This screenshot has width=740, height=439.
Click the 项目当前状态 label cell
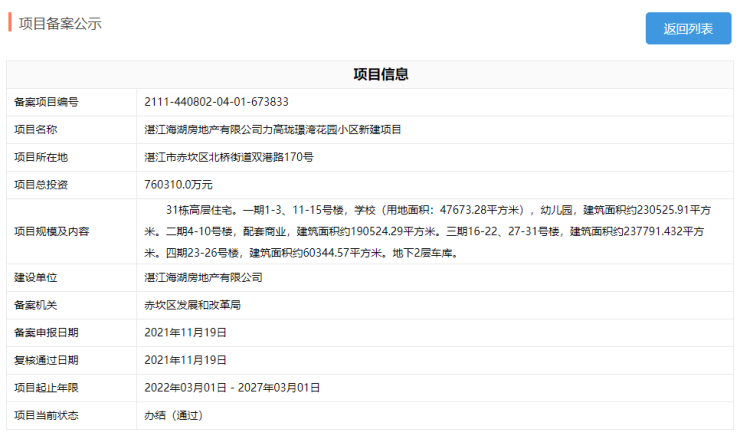71,416
